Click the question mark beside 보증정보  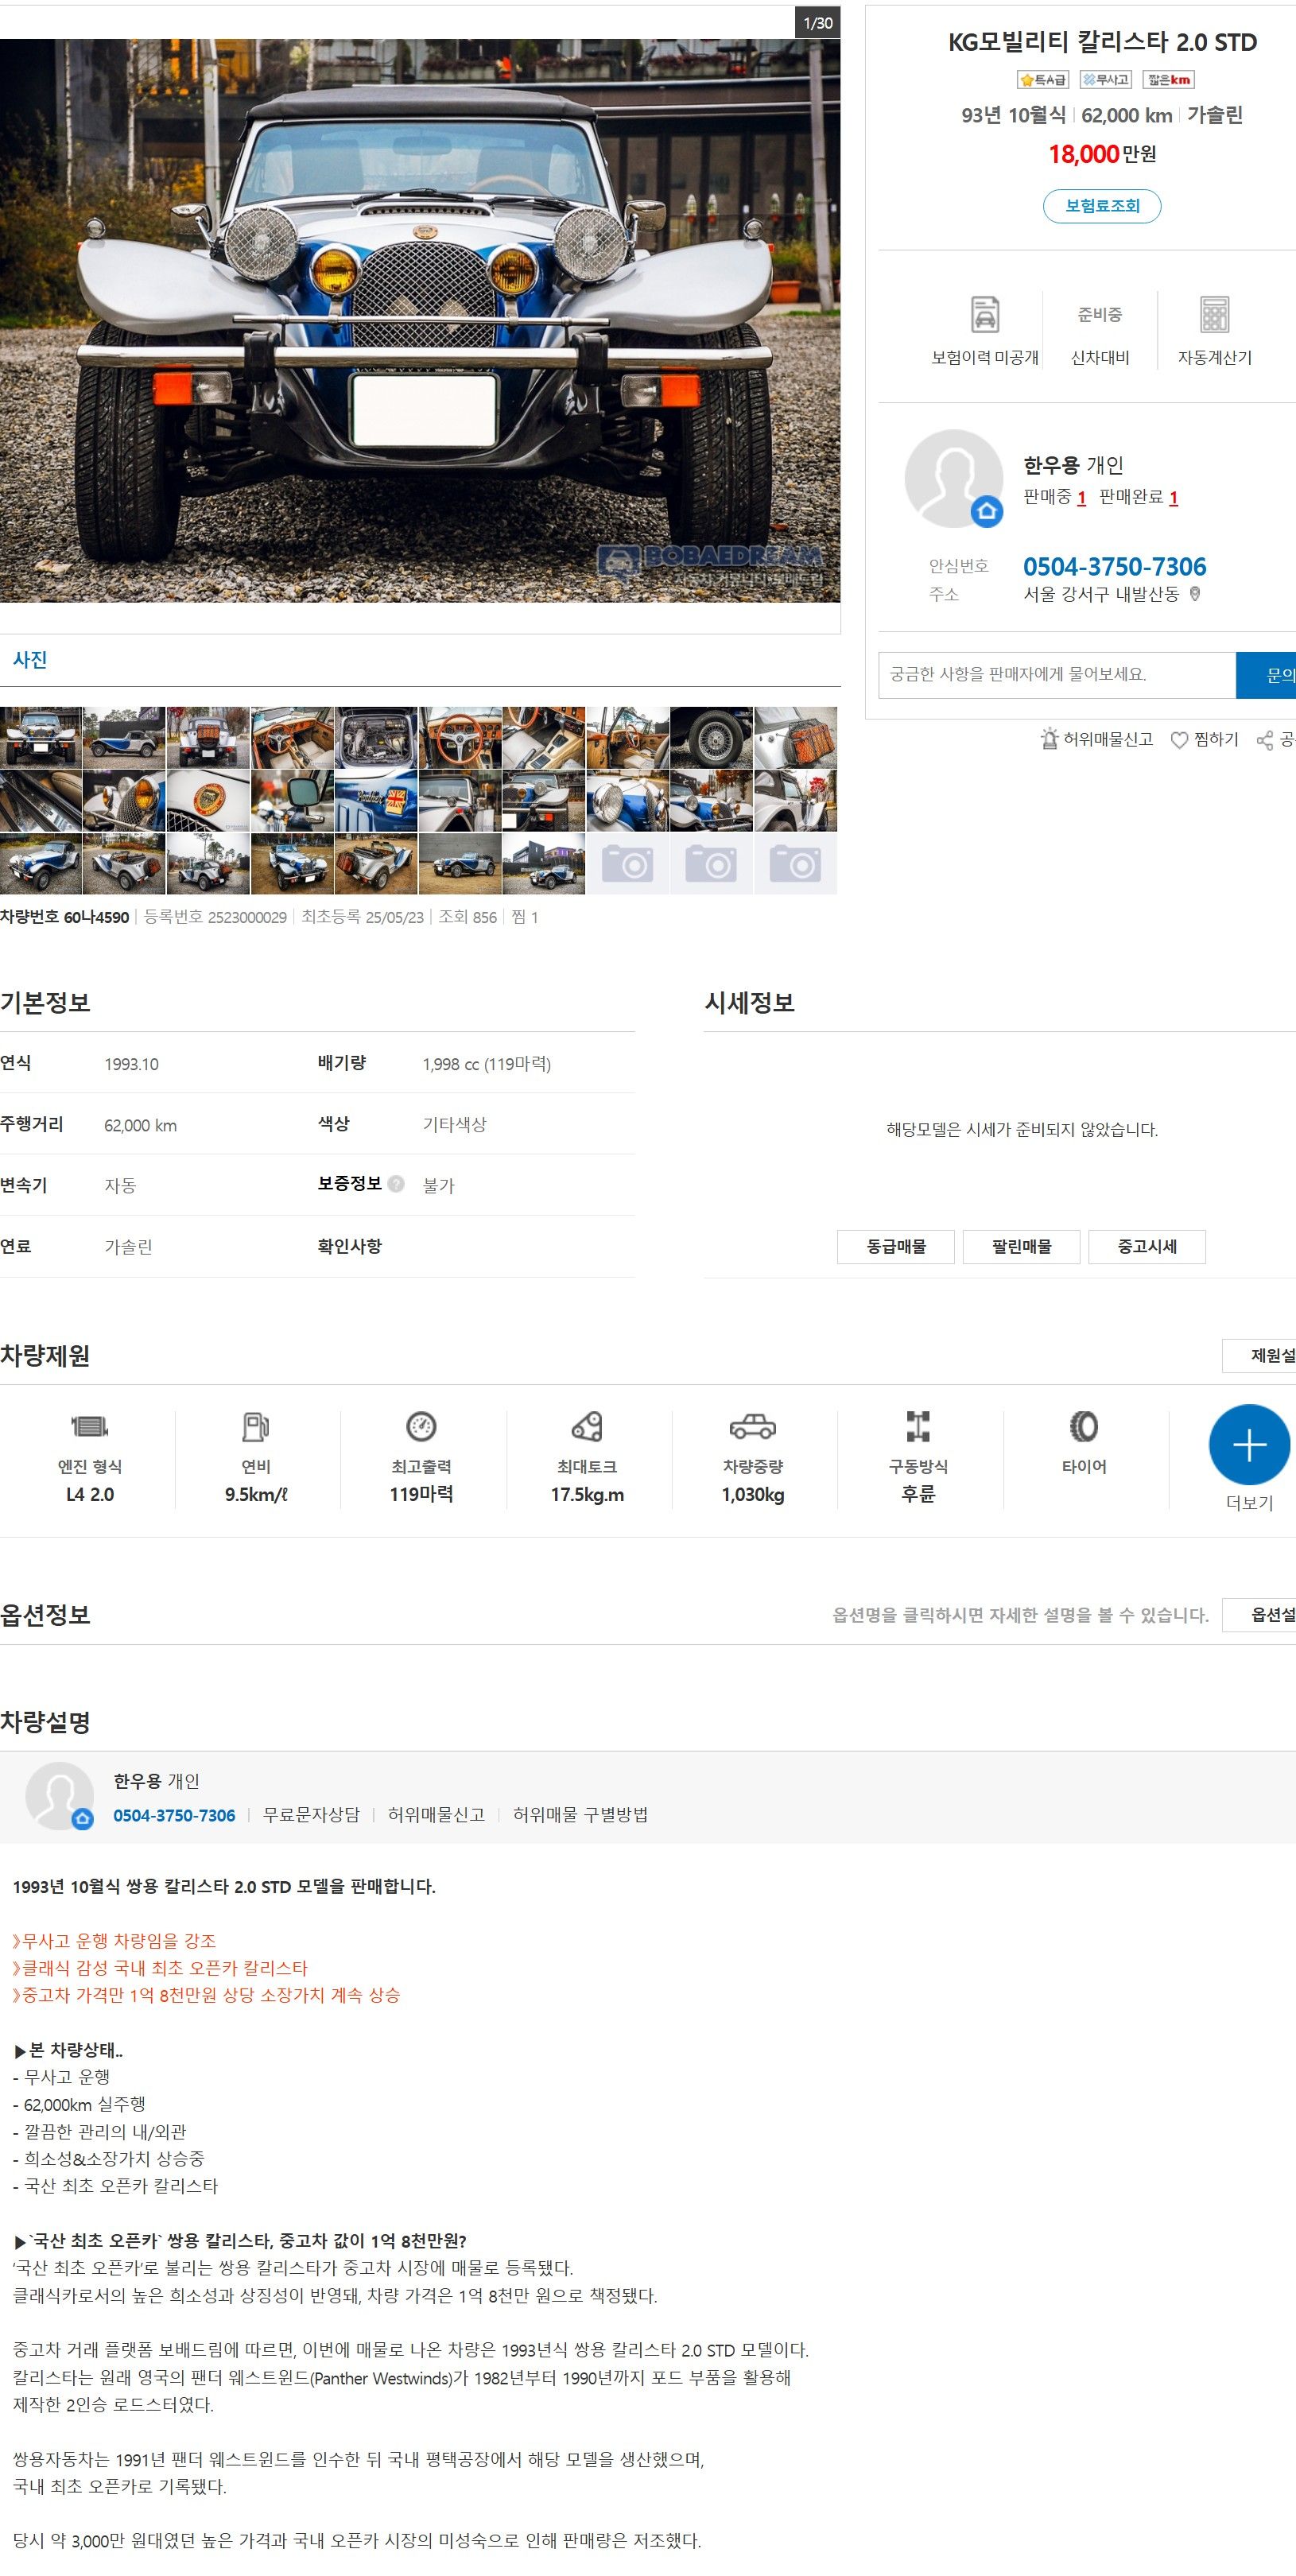396,1184
